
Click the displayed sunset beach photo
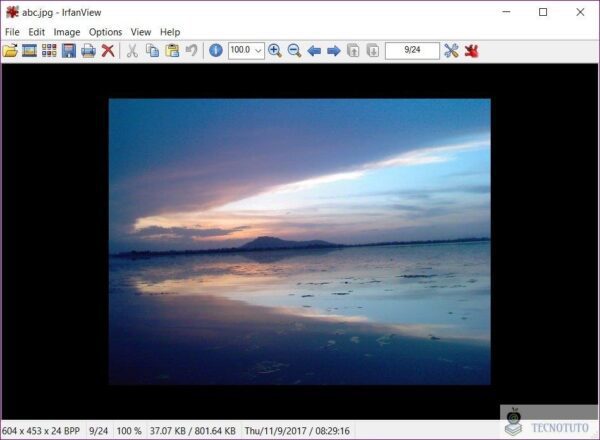click(300, 241)
